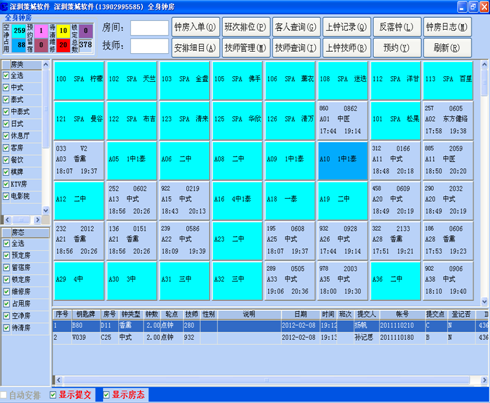Click 房类 list horizontal right arrow

(37, 220)
